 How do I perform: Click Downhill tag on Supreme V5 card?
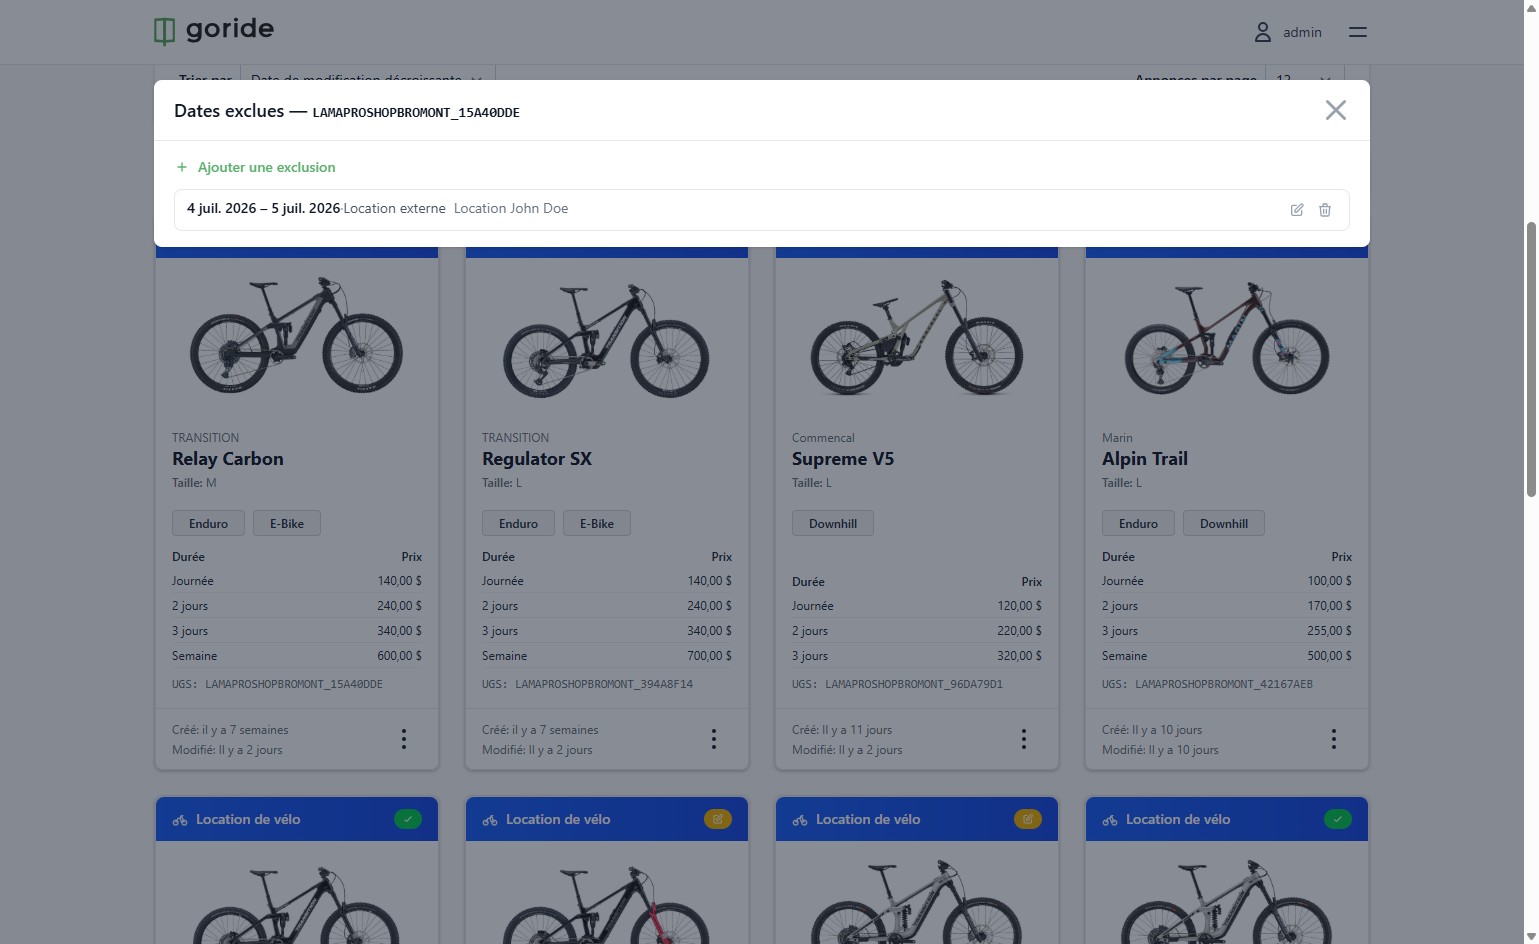833,523
